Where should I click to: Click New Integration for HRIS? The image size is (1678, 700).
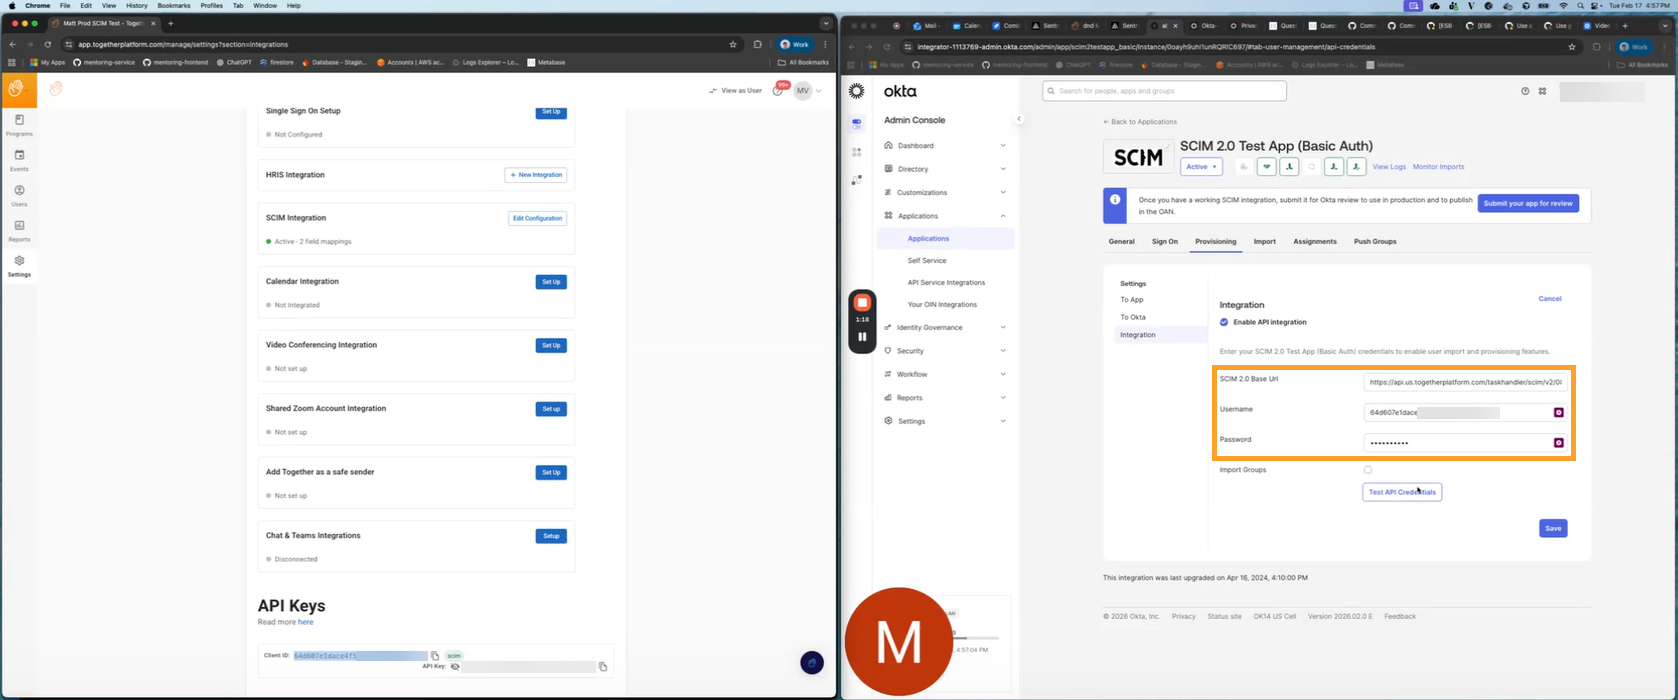[x=536, y=175]
